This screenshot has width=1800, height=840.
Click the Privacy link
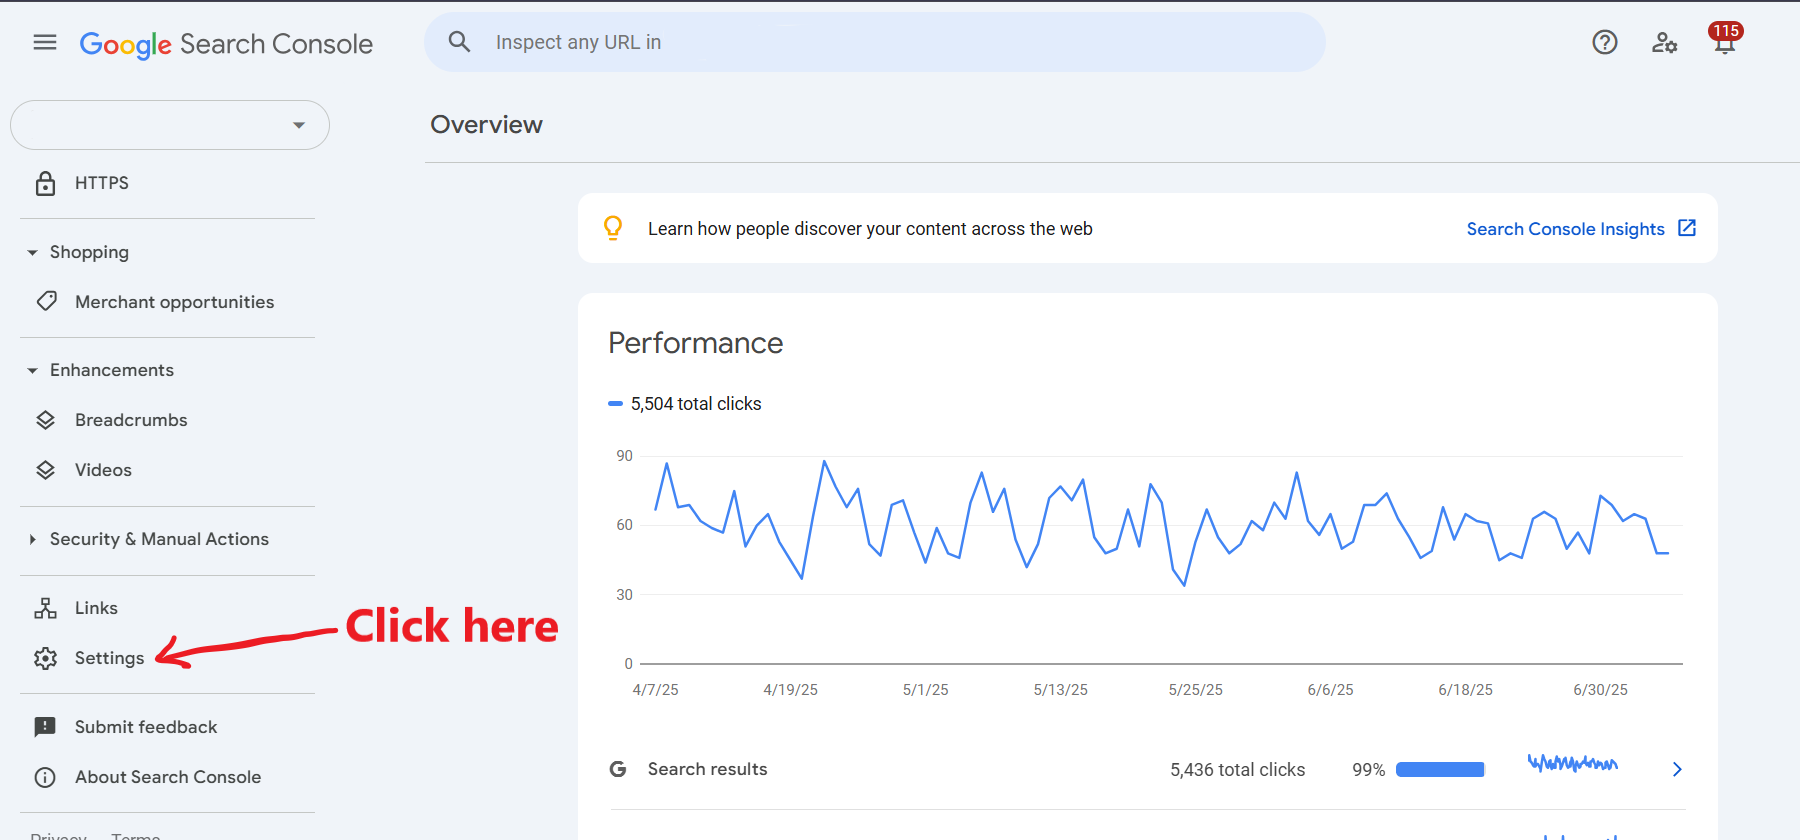point(58,836)
